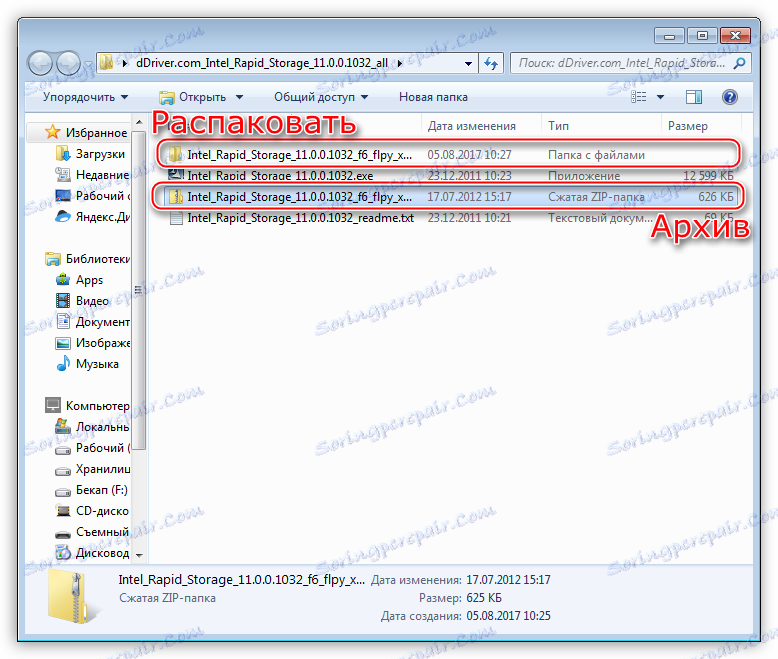The height and width of the screenshot is (659, 778).
Task: Open the Дисковод entry in the sidebar
Action: coord(92,553)
